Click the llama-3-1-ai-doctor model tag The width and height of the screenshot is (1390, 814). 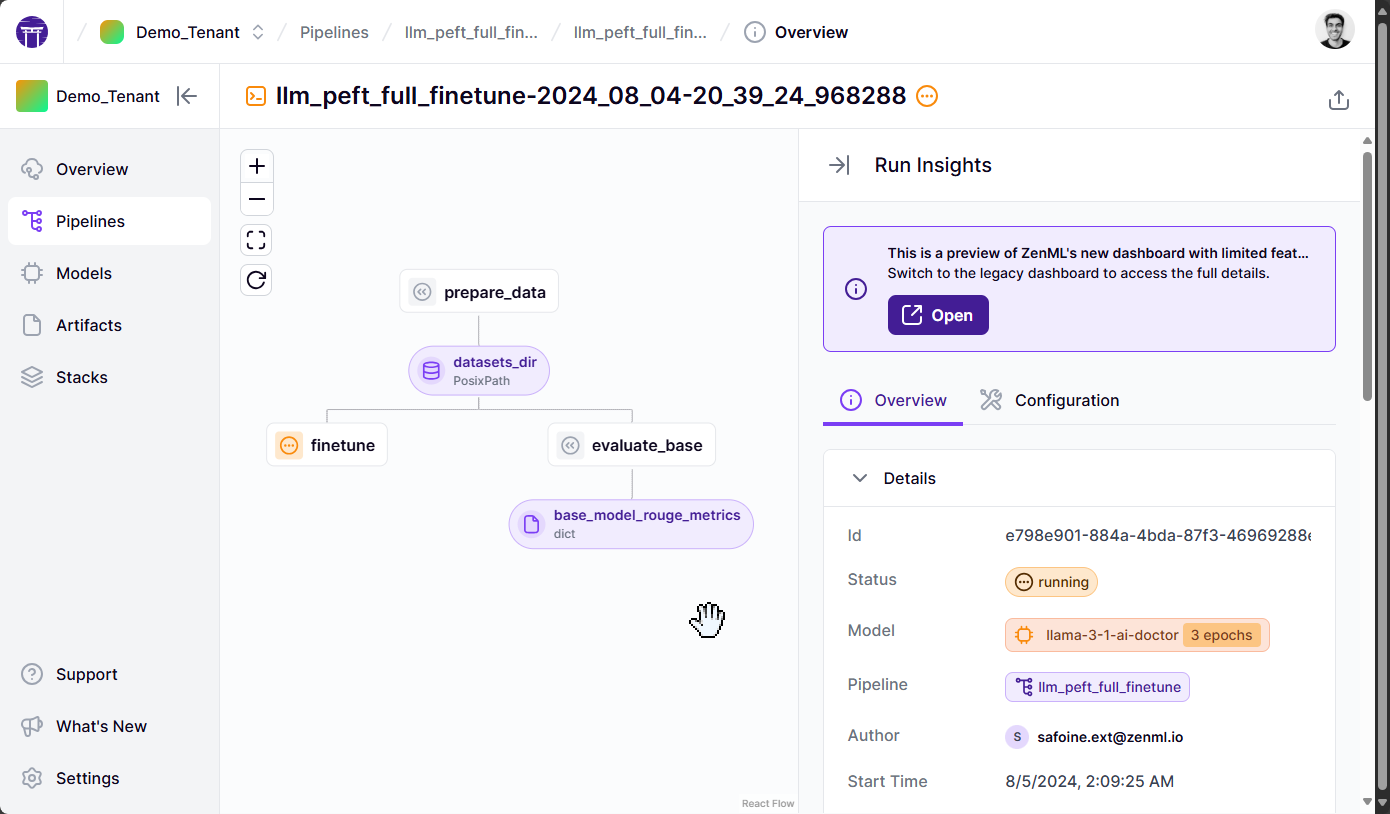[x=1111, y=635]
